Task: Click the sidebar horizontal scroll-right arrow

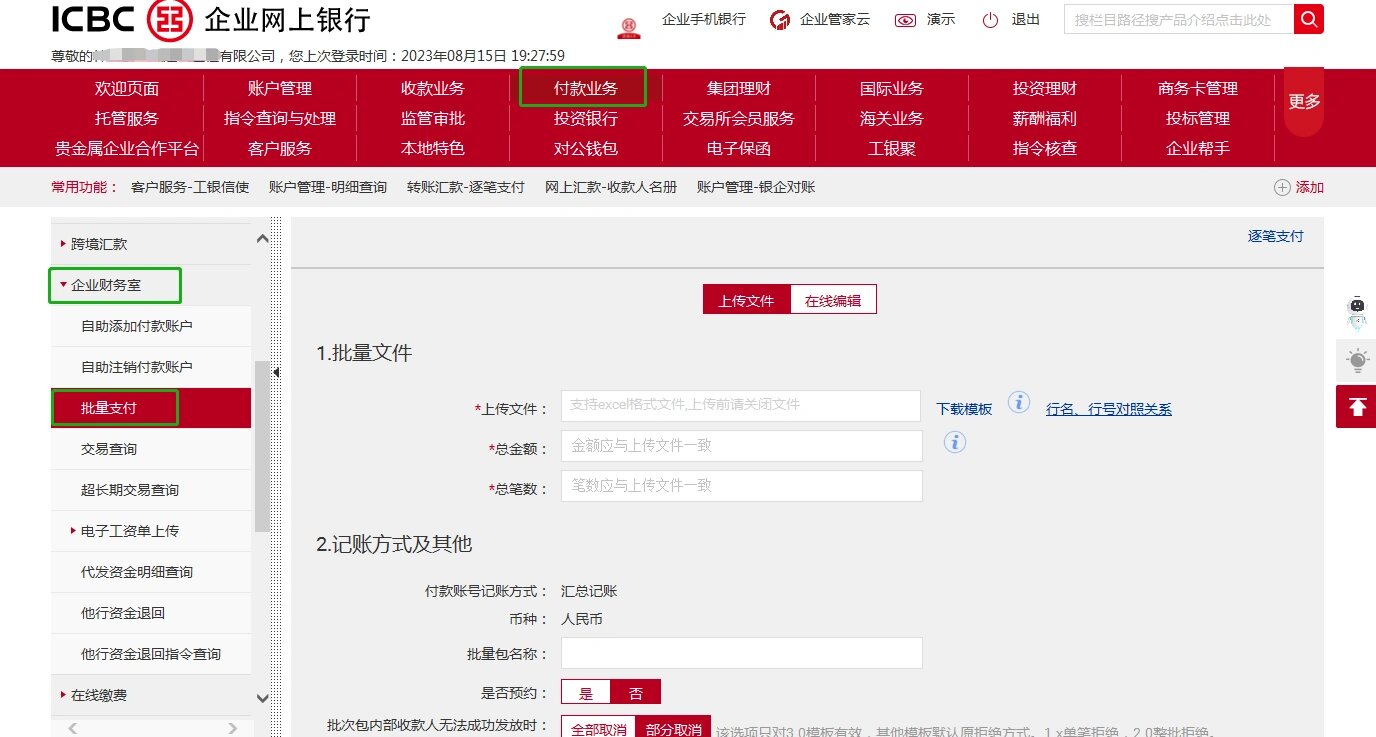Action: (x=233, y=728)
